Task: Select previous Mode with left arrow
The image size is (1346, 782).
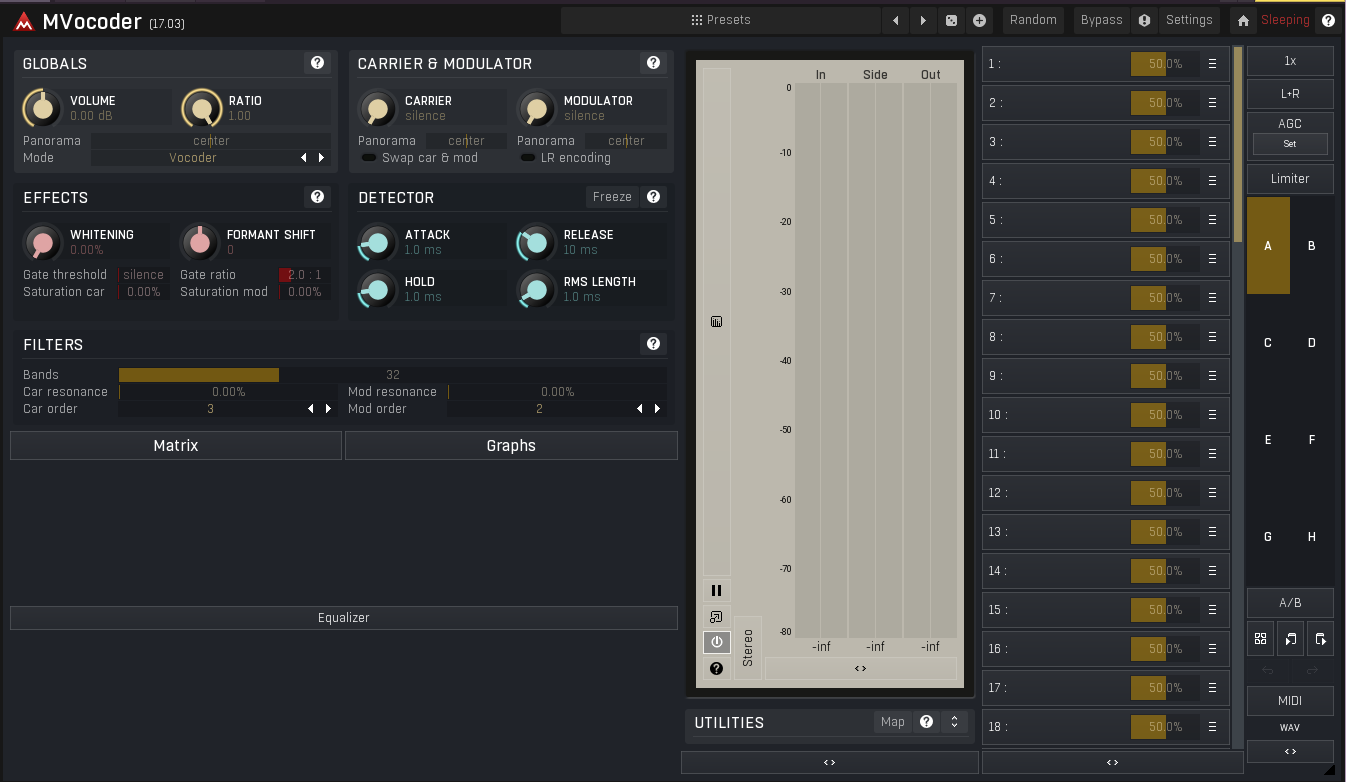Action: pyautogui.click(x=304, y=158)
